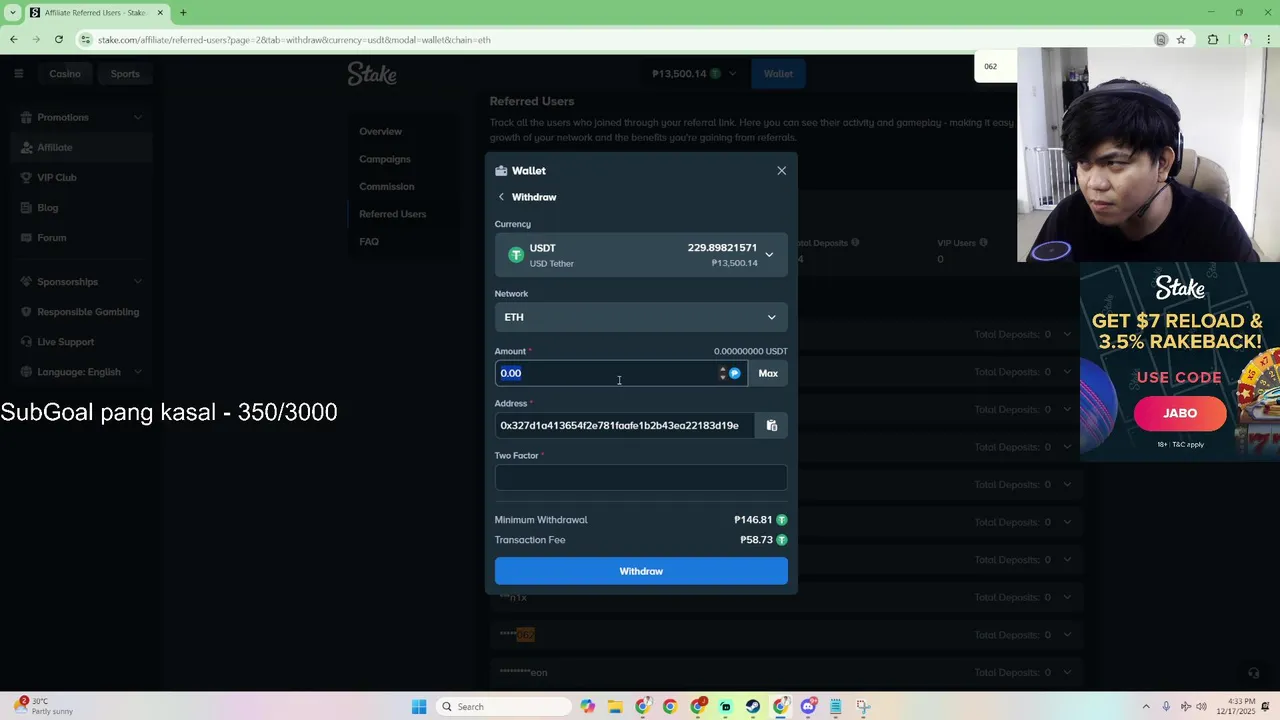Open the hamburger sidebar menu
The height and width of the screenshot is (720, 1280).
click(x=18, y=73)
